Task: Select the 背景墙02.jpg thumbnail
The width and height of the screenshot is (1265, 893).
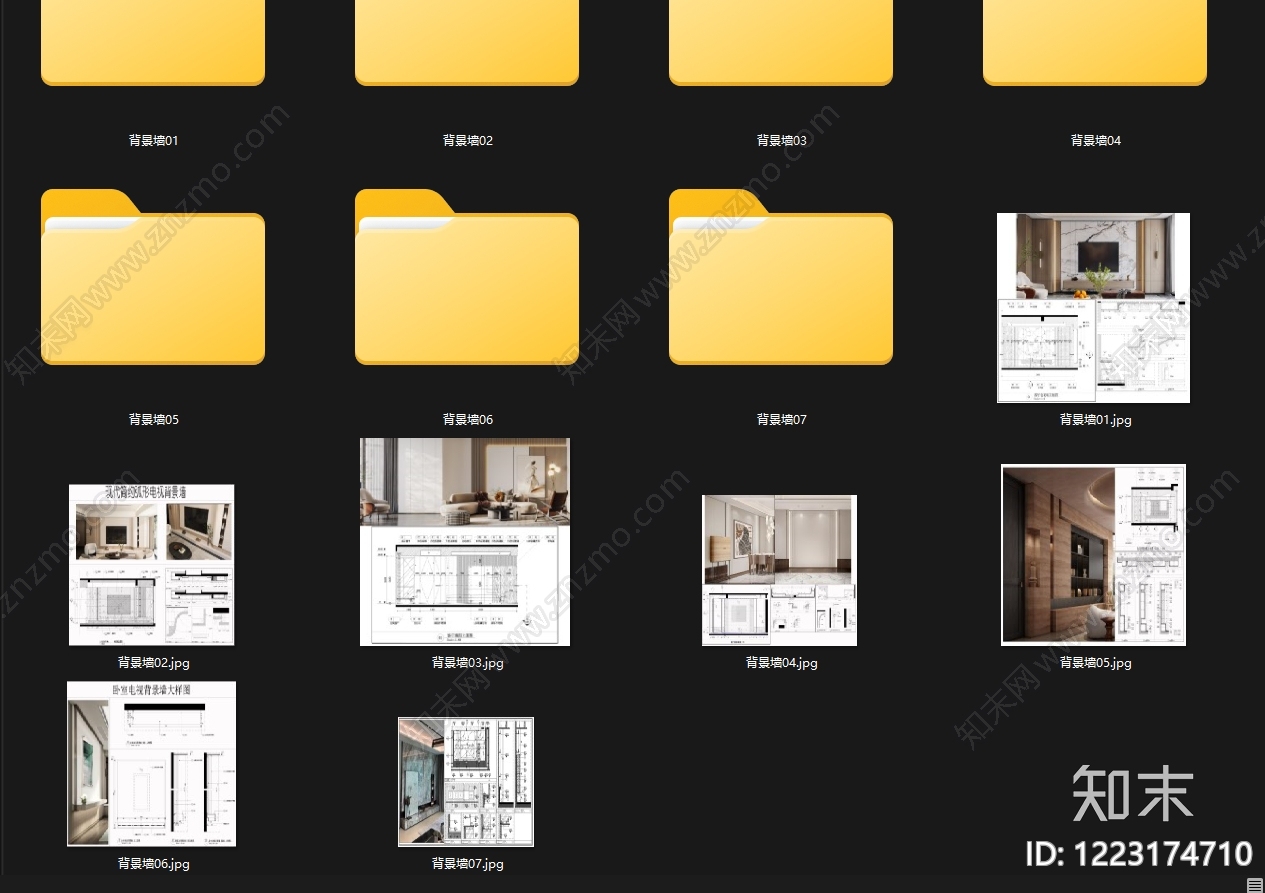Action: tap(151, 565)
